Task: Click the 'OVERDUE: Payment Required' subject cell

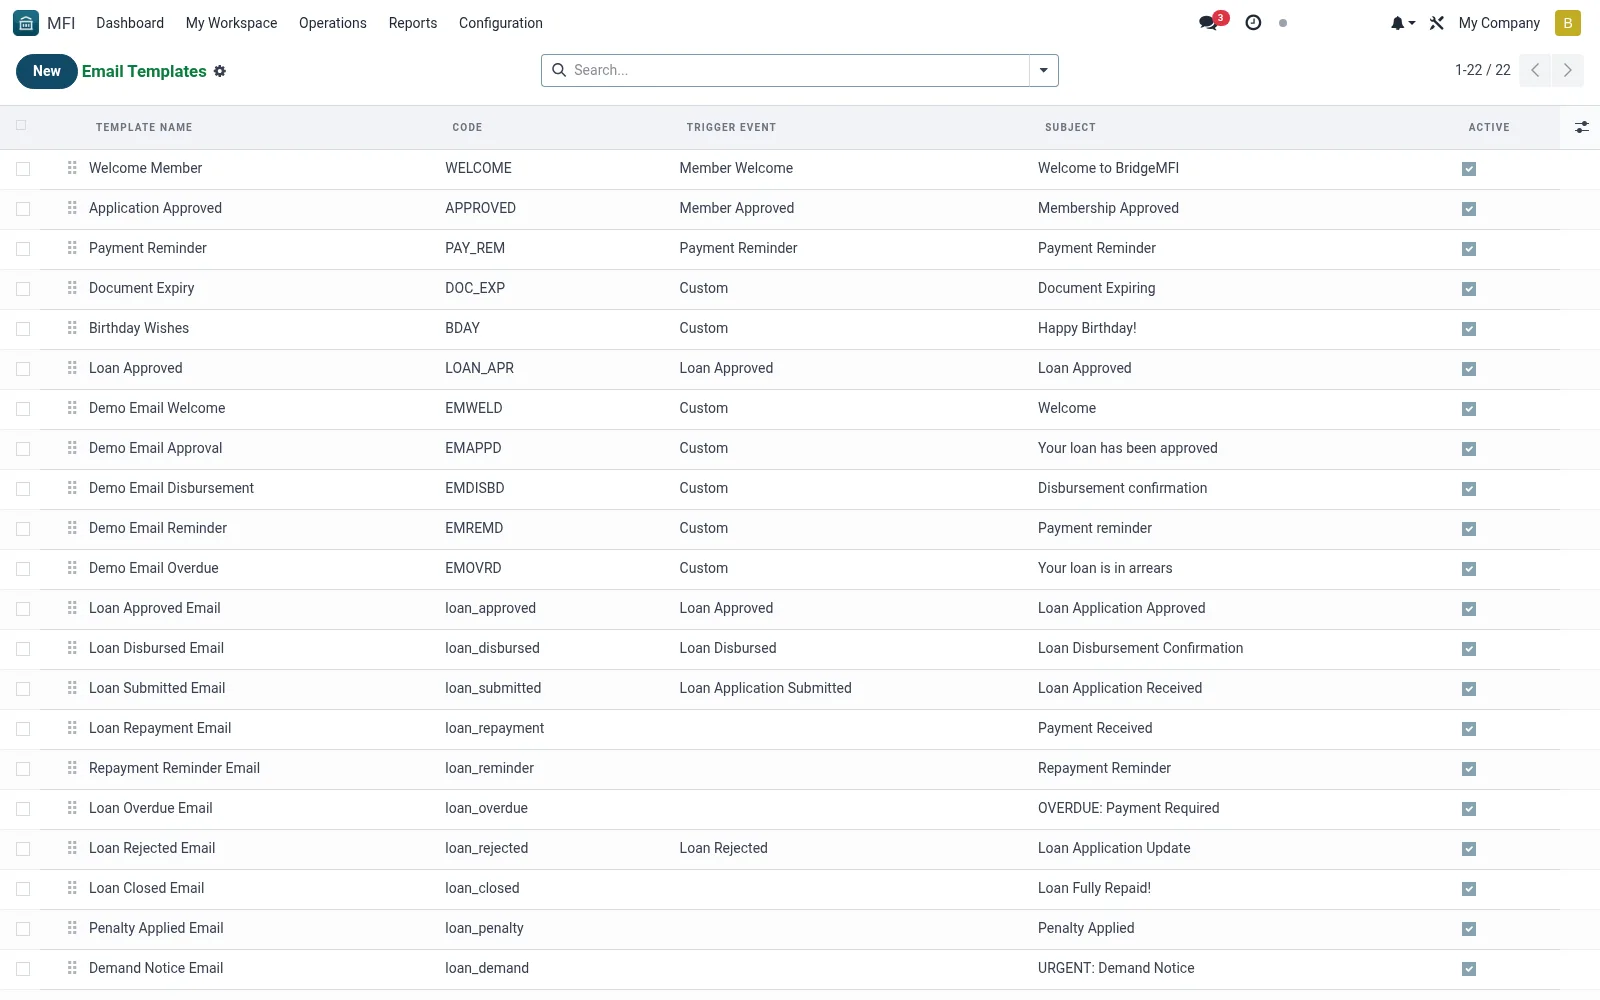Action: point(1128,808)
